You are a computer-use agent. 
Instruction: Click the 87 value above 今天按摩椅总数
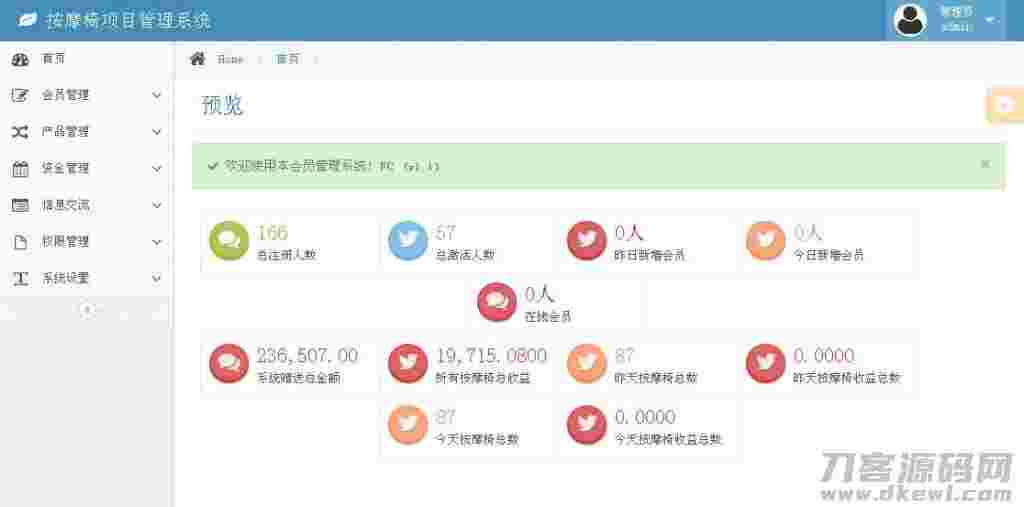[445, 416]
